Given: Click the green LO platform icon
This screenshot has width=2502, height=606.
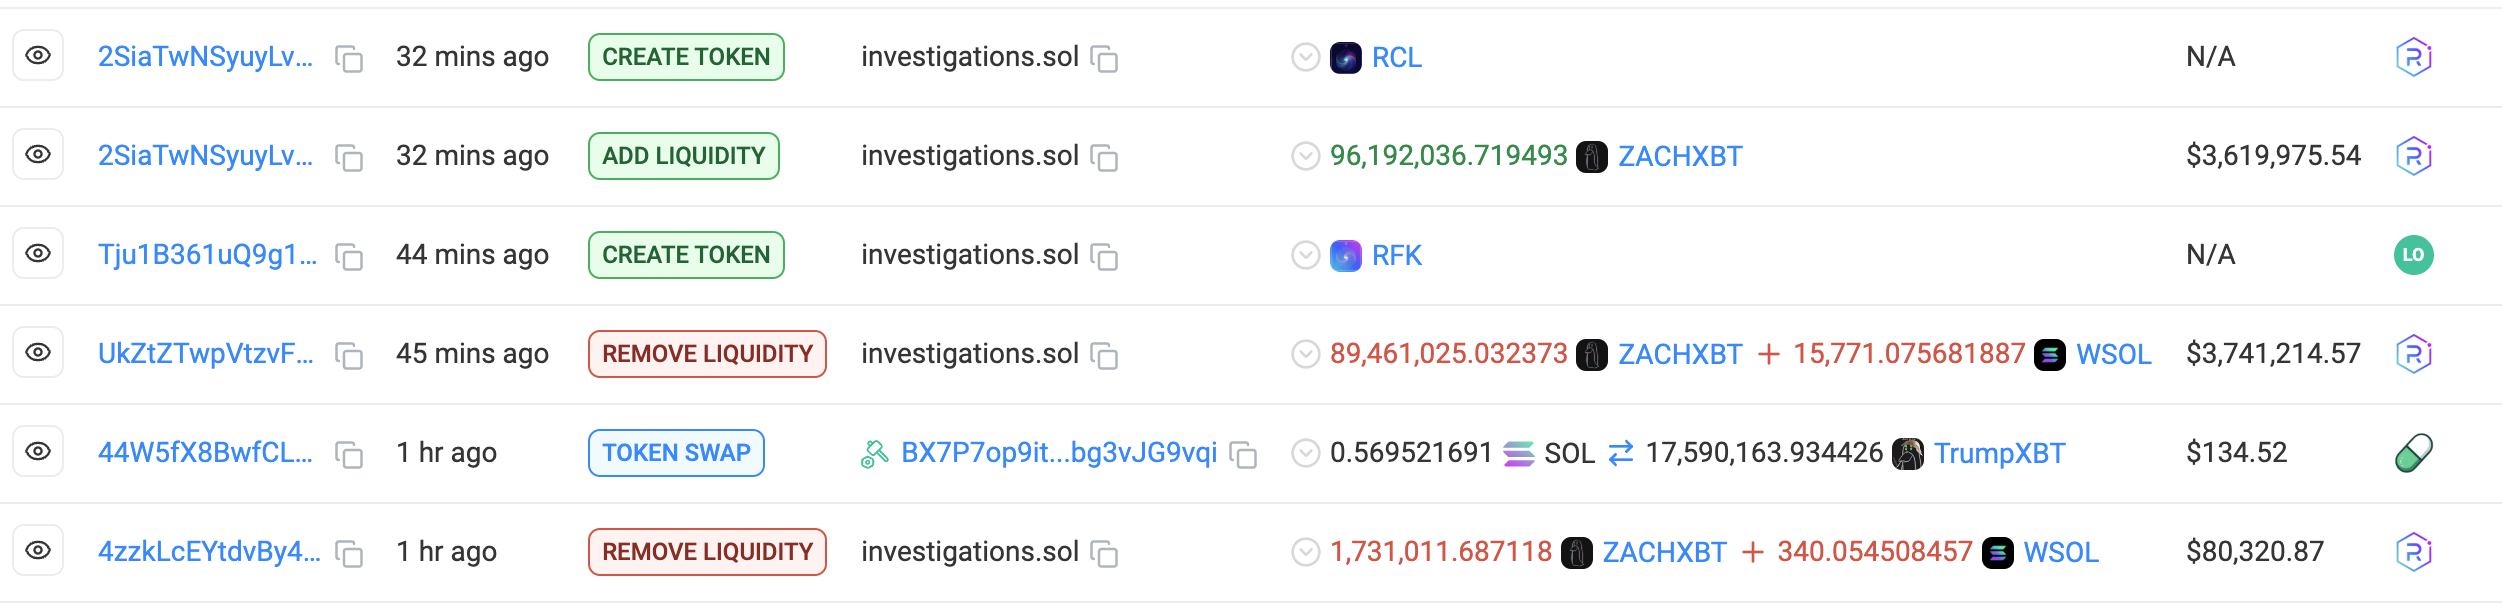Looking at the screenshot, I should point(2413,255).
